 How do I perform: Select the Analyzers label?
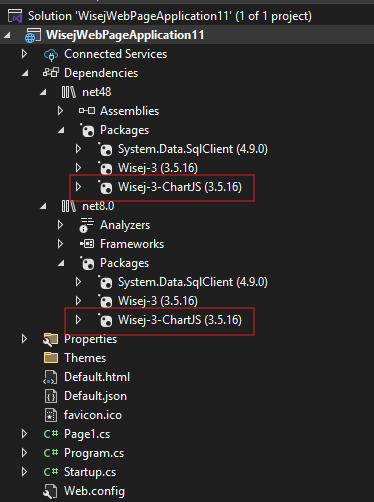(x=125, y=225)
